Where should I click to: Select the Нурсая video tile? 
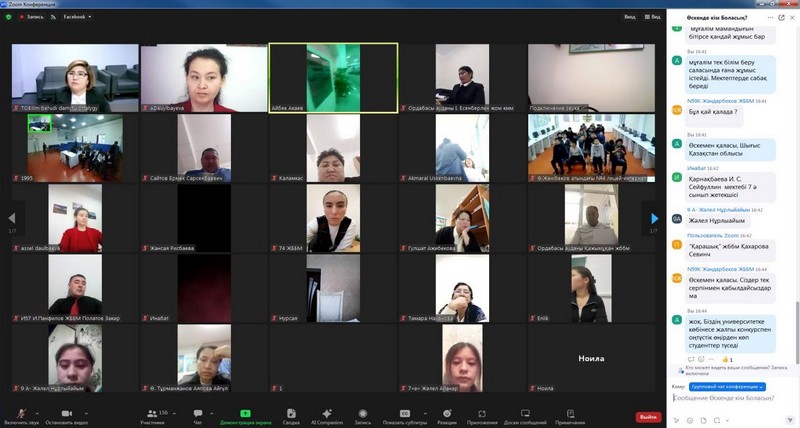(x=333, y=288)
